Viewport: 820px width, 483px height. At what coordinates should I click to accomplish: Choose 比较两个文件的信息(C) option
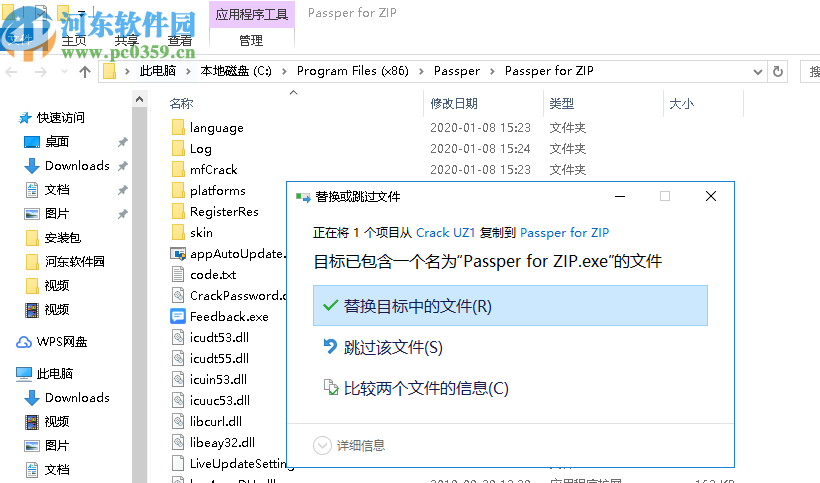click(510, 388)
